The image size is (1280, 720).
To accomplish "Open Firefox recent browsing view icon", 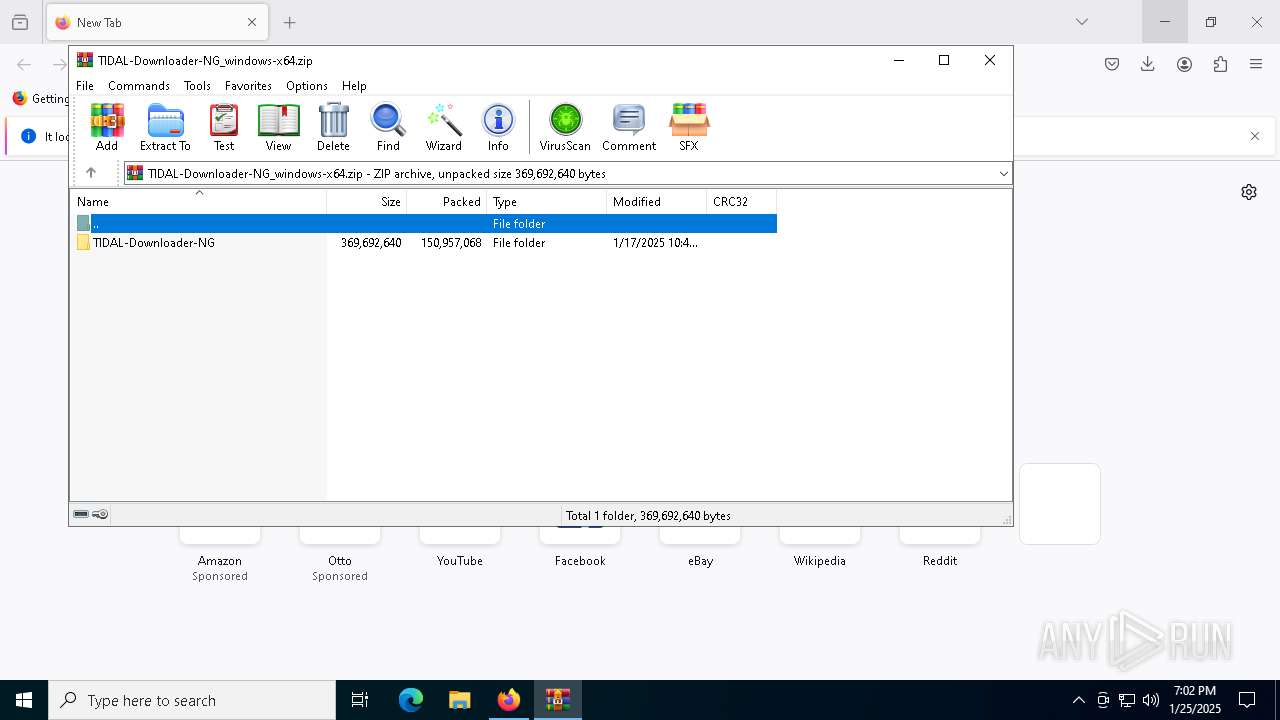I will coord(20,22).
